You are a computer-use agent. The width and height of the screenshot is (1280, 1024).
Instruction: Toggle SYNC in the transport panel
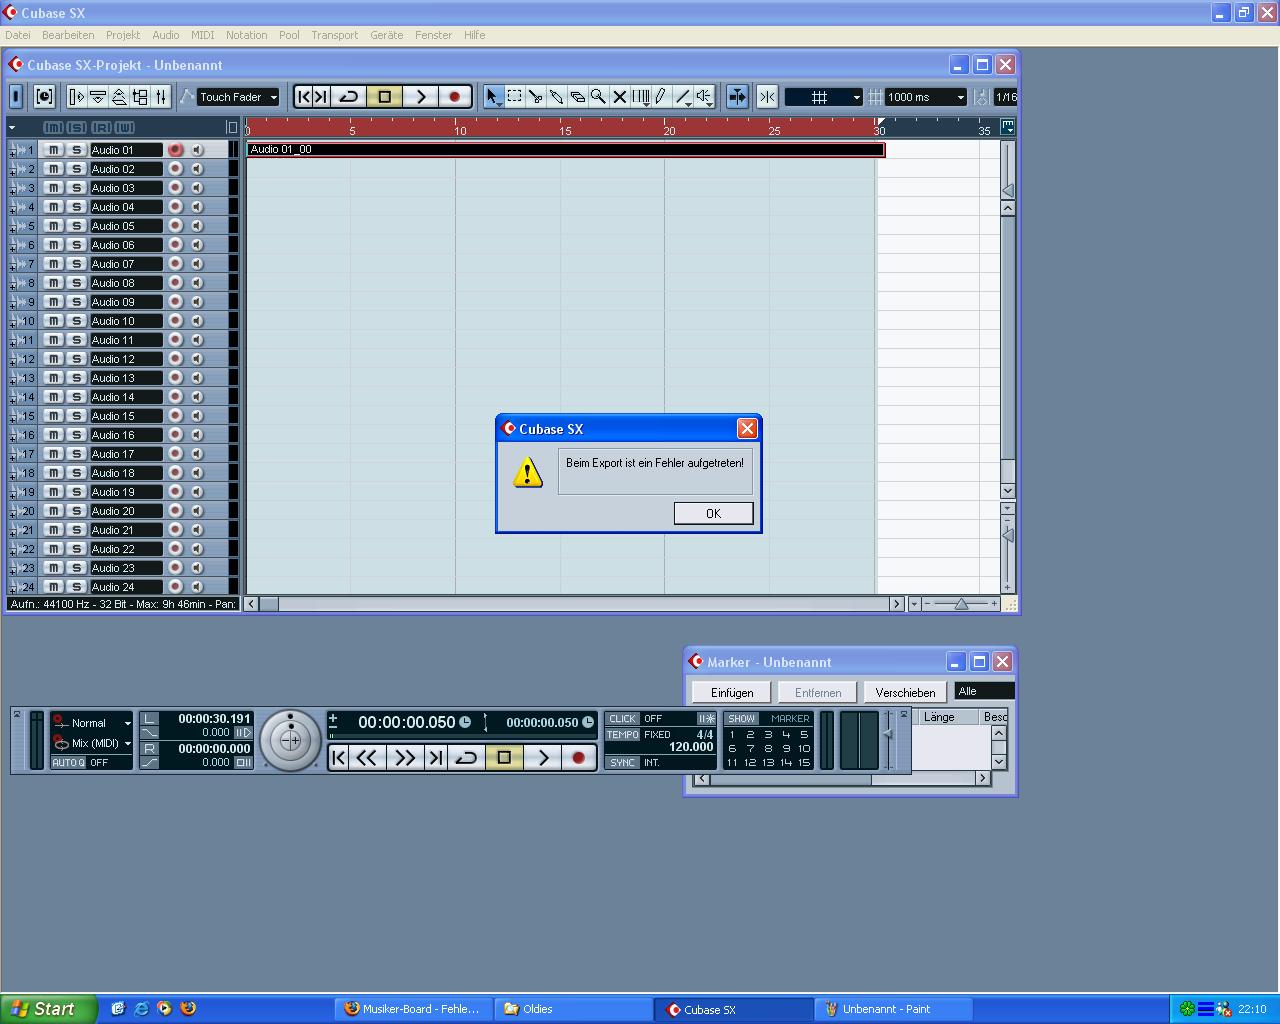pyautogui.click(x=622, y=763)
